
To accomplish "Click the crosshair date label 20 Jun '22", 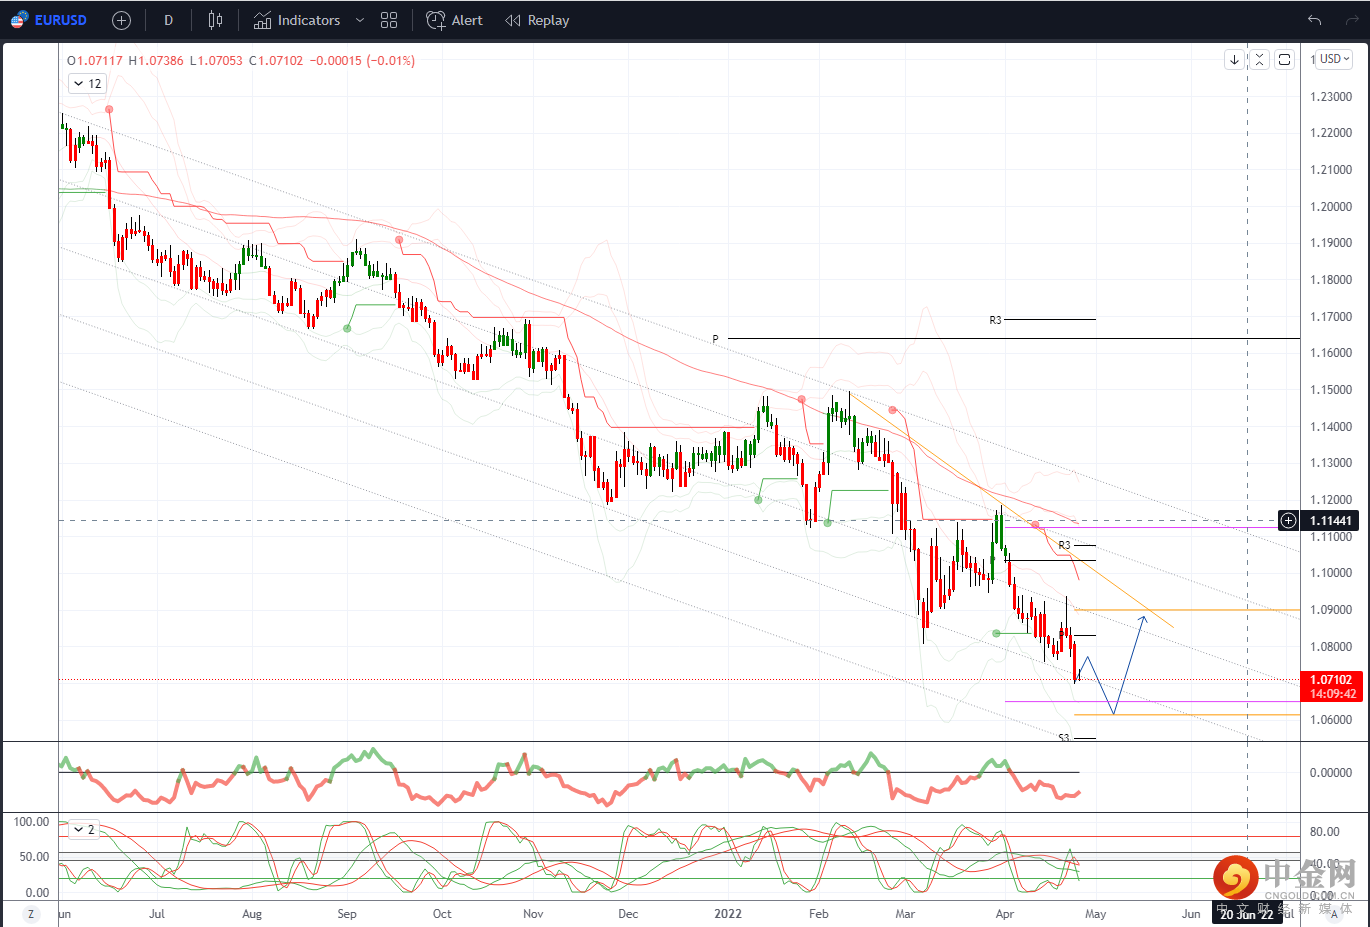I will tap(1247, 914).
